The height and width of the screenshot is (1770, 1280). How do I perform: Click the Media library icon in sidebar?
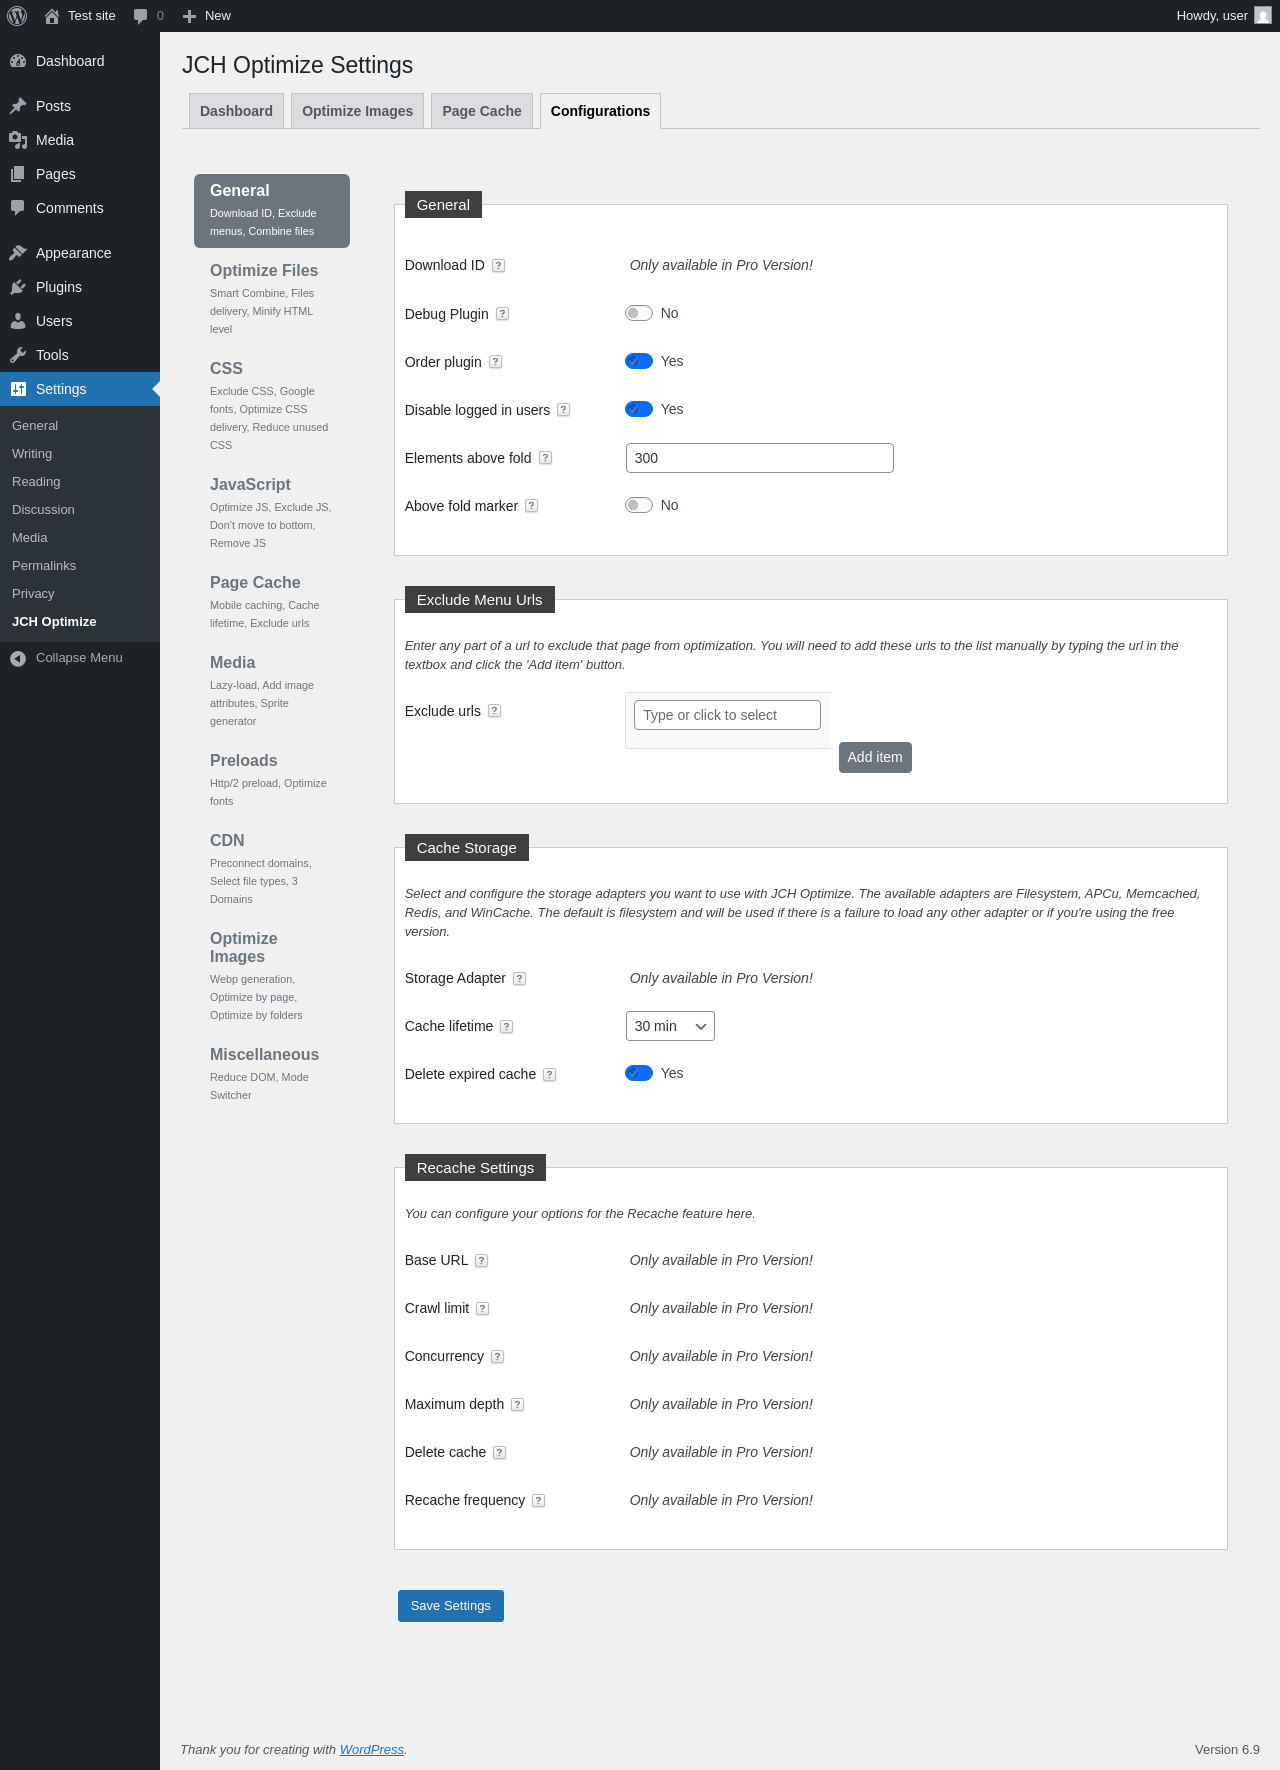pyautogui.click(x=18, y=140)
